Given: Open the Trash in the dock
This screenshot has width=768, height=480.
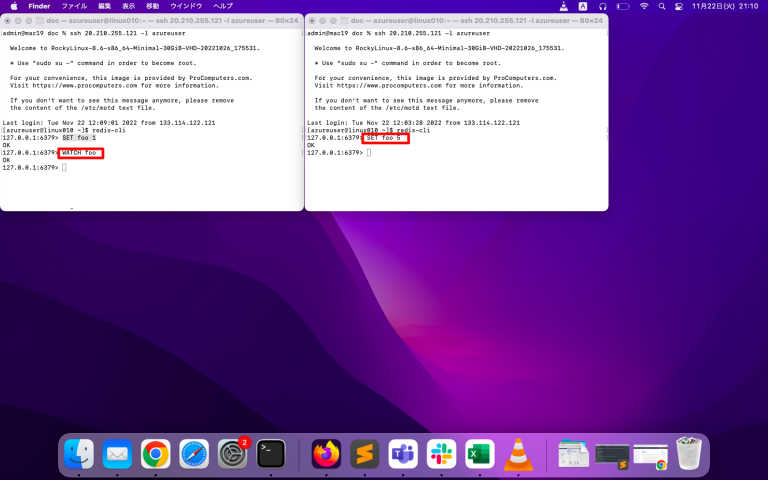Looking at the screenshot, I should coord(688,455).
